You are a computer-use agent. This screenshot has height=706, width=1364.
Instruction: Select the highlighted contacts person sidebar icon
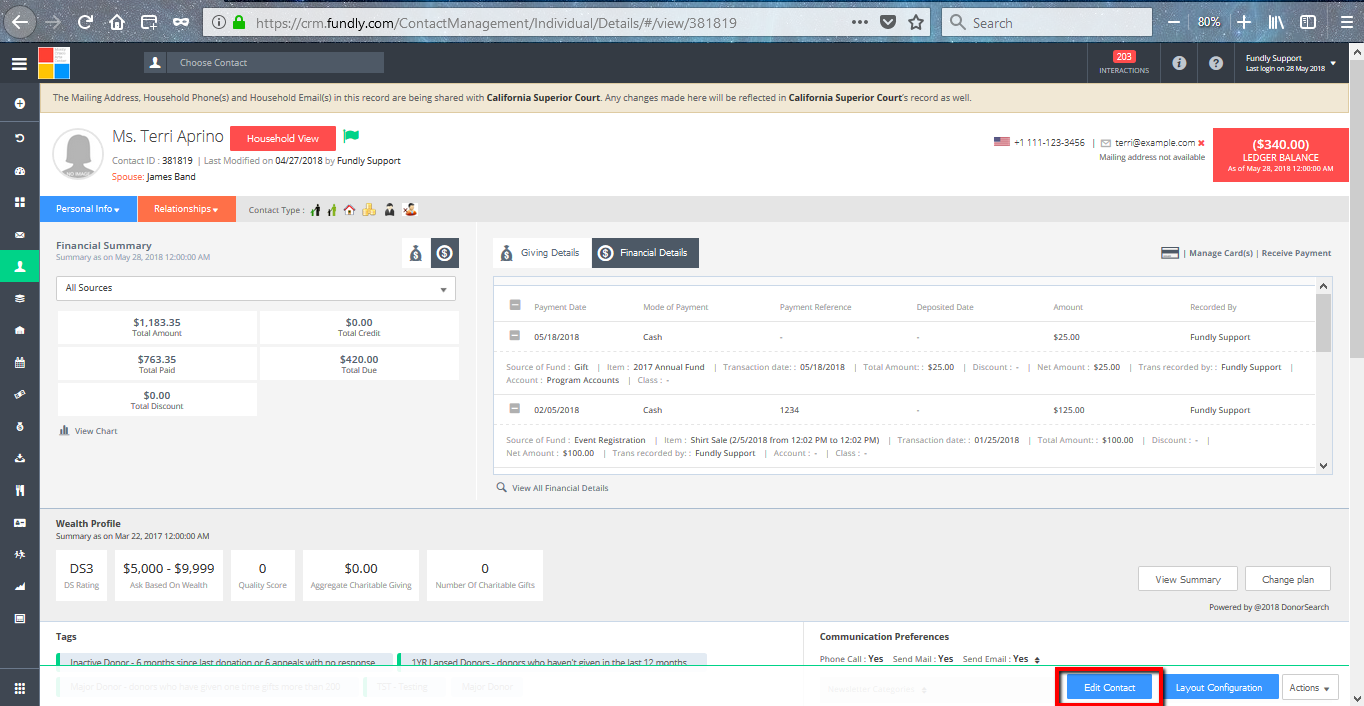pos(19,266)
